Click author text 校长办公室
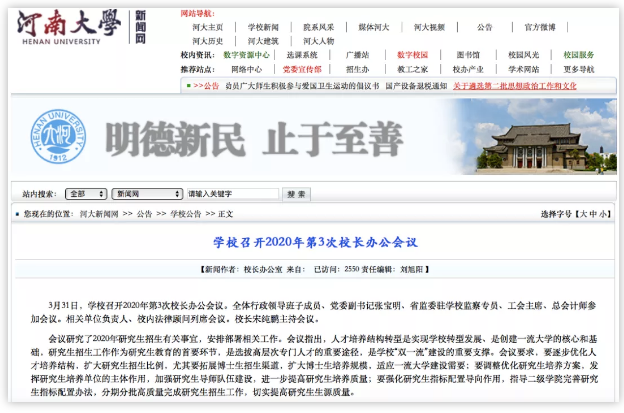The width and height of the screenshot is (624, 413). 263,269
